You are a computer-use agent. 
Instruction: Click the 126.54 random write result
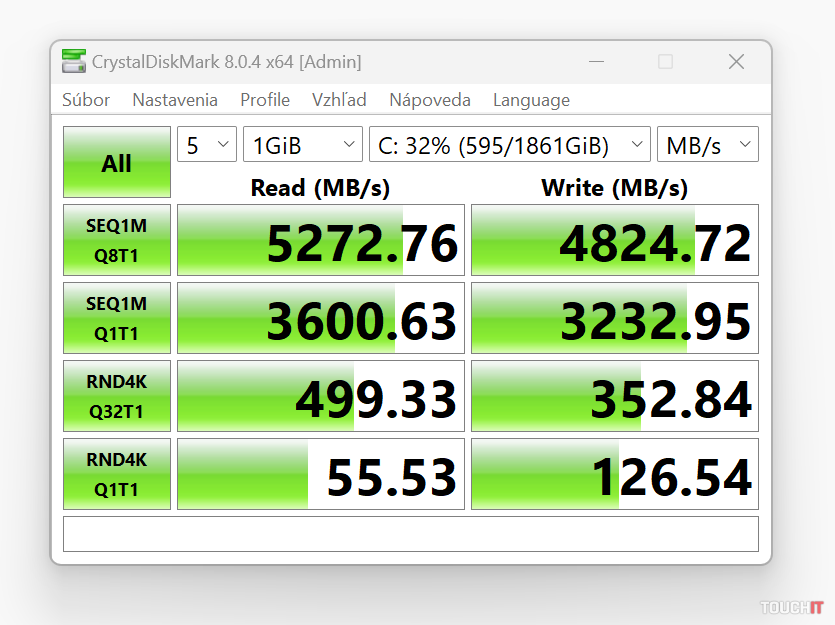click(615, 475)
